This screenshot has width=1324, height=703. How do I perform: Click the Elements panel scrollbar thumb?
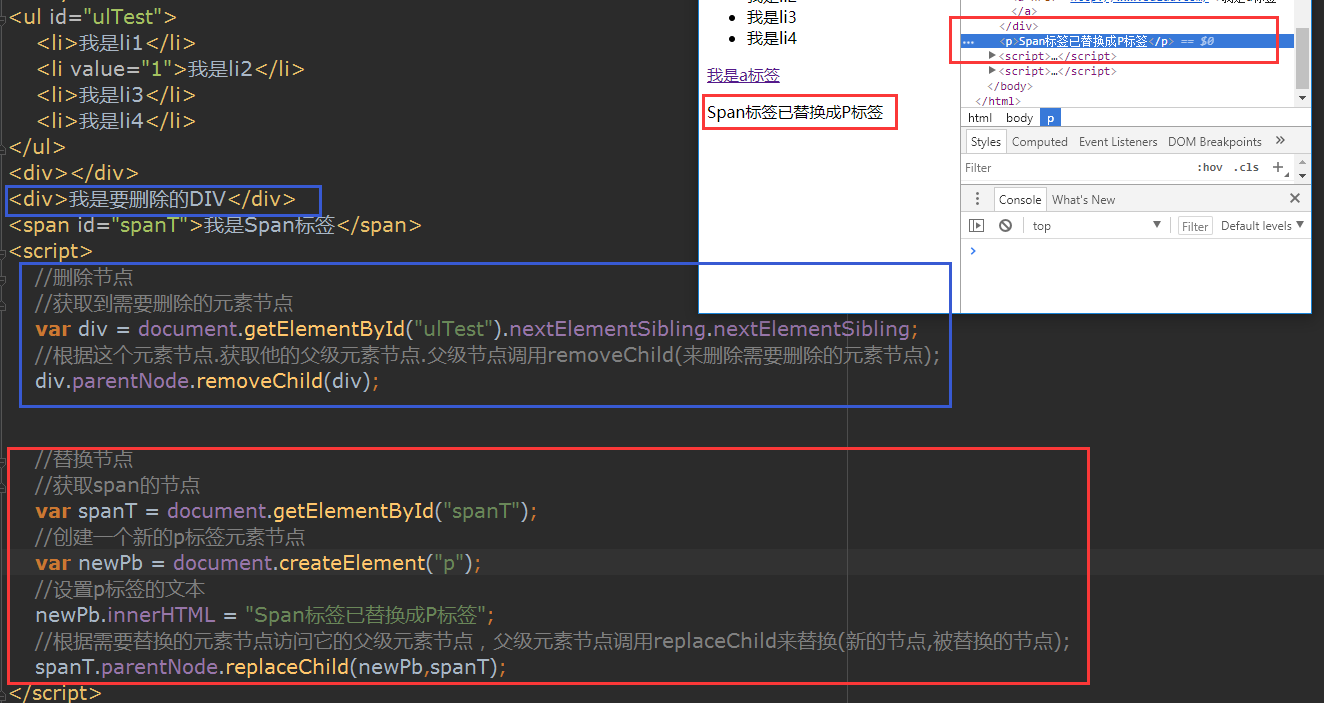coord(1302,58)
